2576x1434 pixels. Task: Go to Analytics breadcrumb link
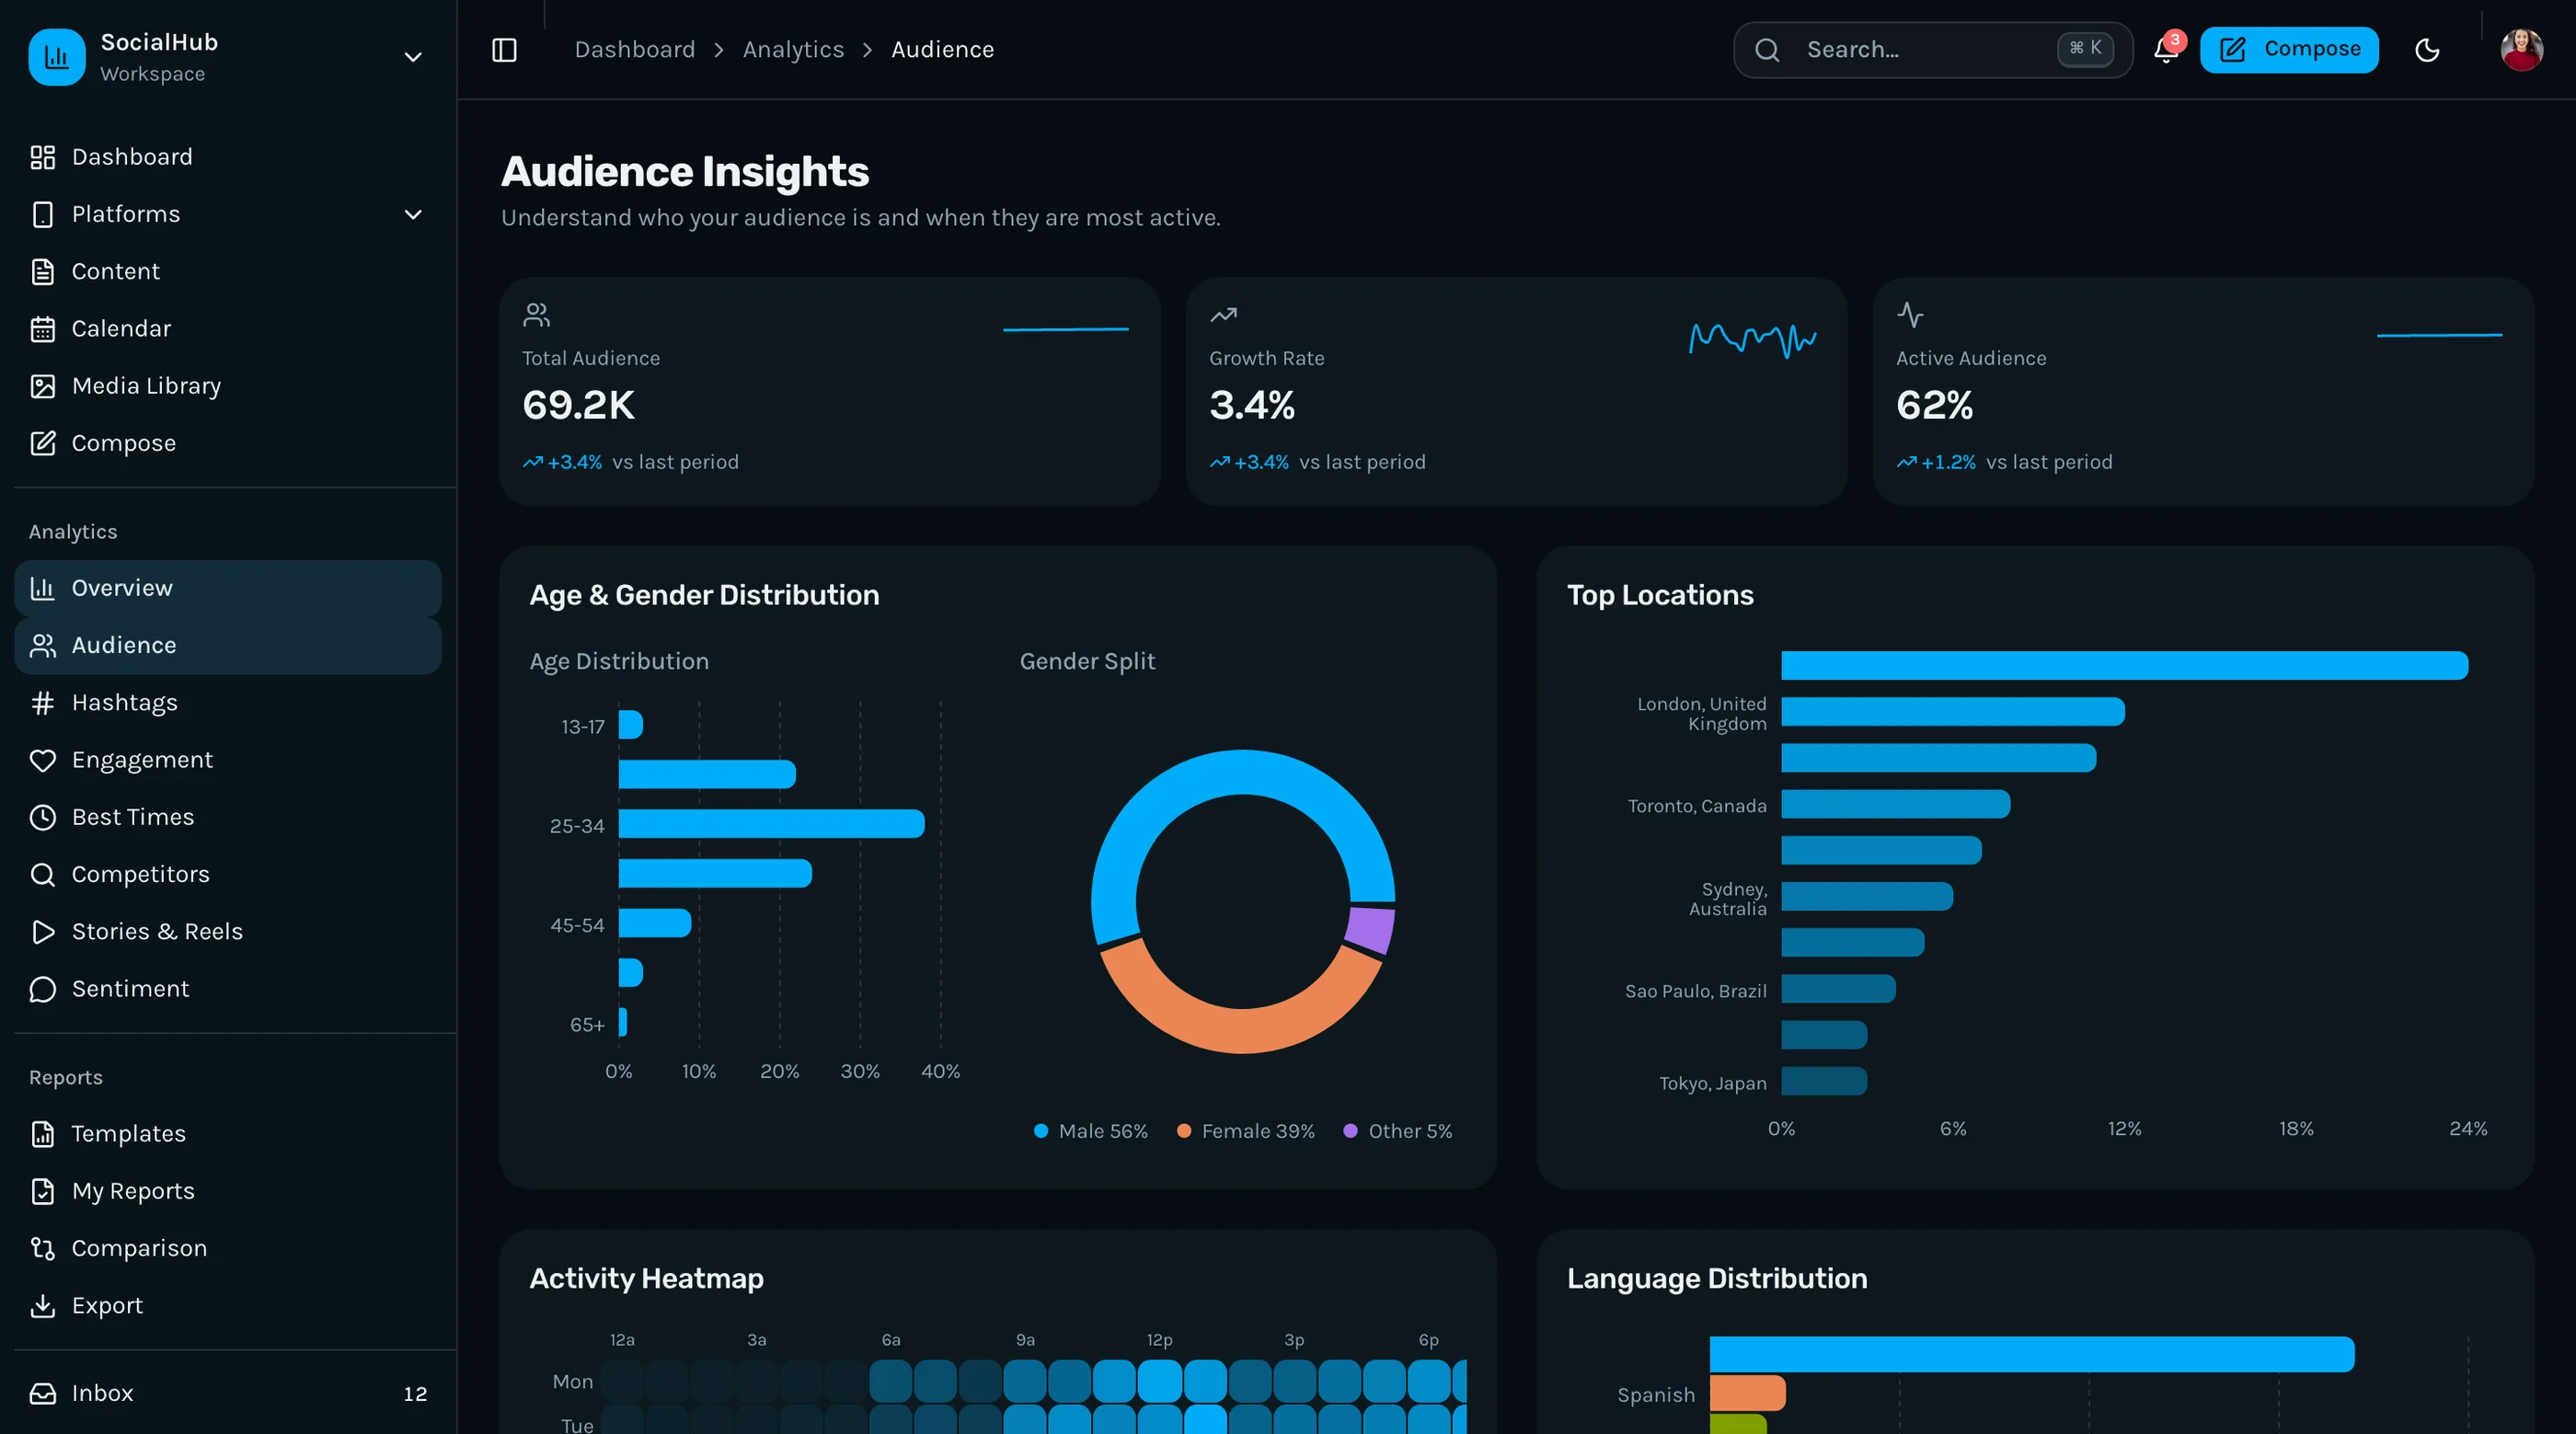(x=793, y=50)
